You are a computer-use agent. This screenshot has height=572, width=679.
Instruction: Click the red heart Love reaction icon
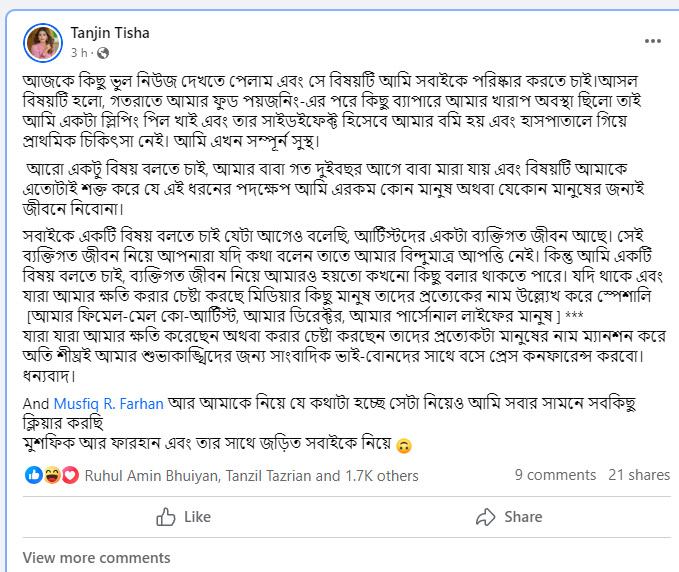[69, 475]
